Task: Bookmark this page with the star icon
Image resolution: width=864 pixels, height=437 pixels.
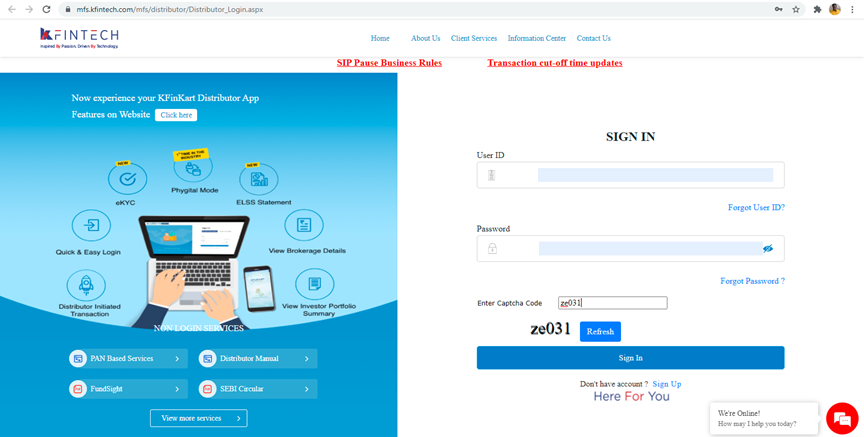Action: 796,9
